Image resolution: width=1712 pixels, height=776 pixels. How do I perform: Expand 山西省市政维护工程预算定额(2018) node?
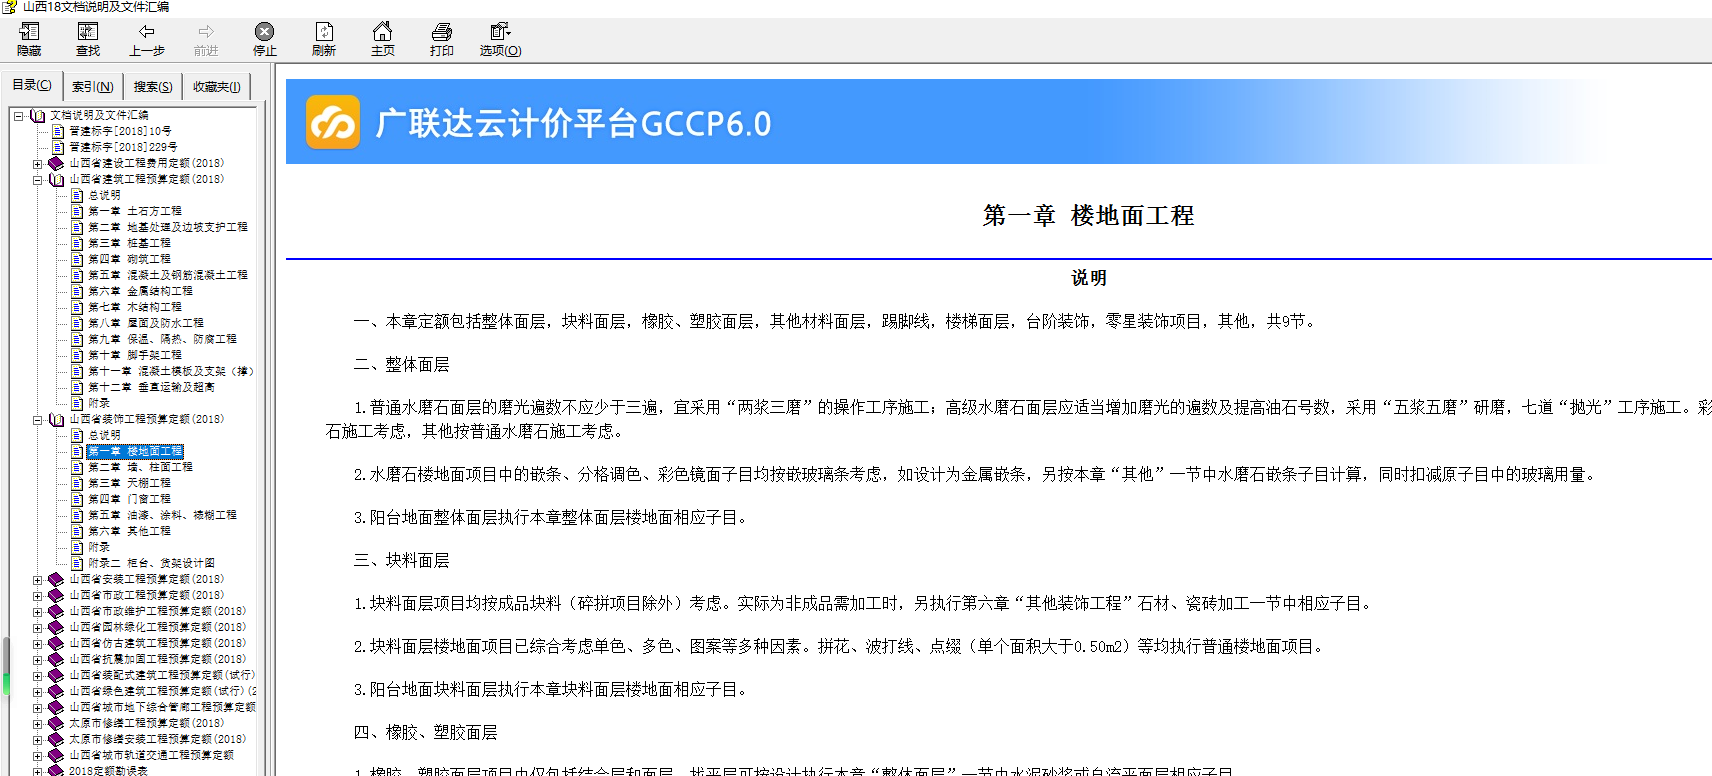coord(38,611)
